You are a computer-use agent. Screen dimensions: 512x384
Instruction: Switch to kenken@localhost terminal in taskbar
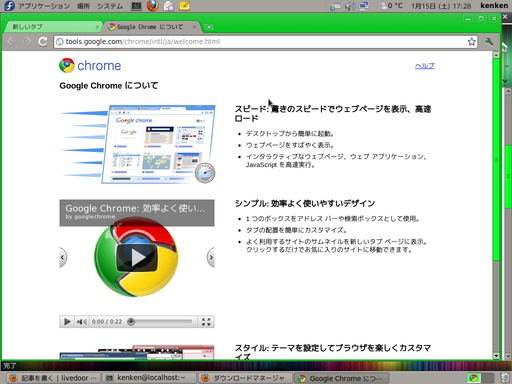click(x=149, y=378)
